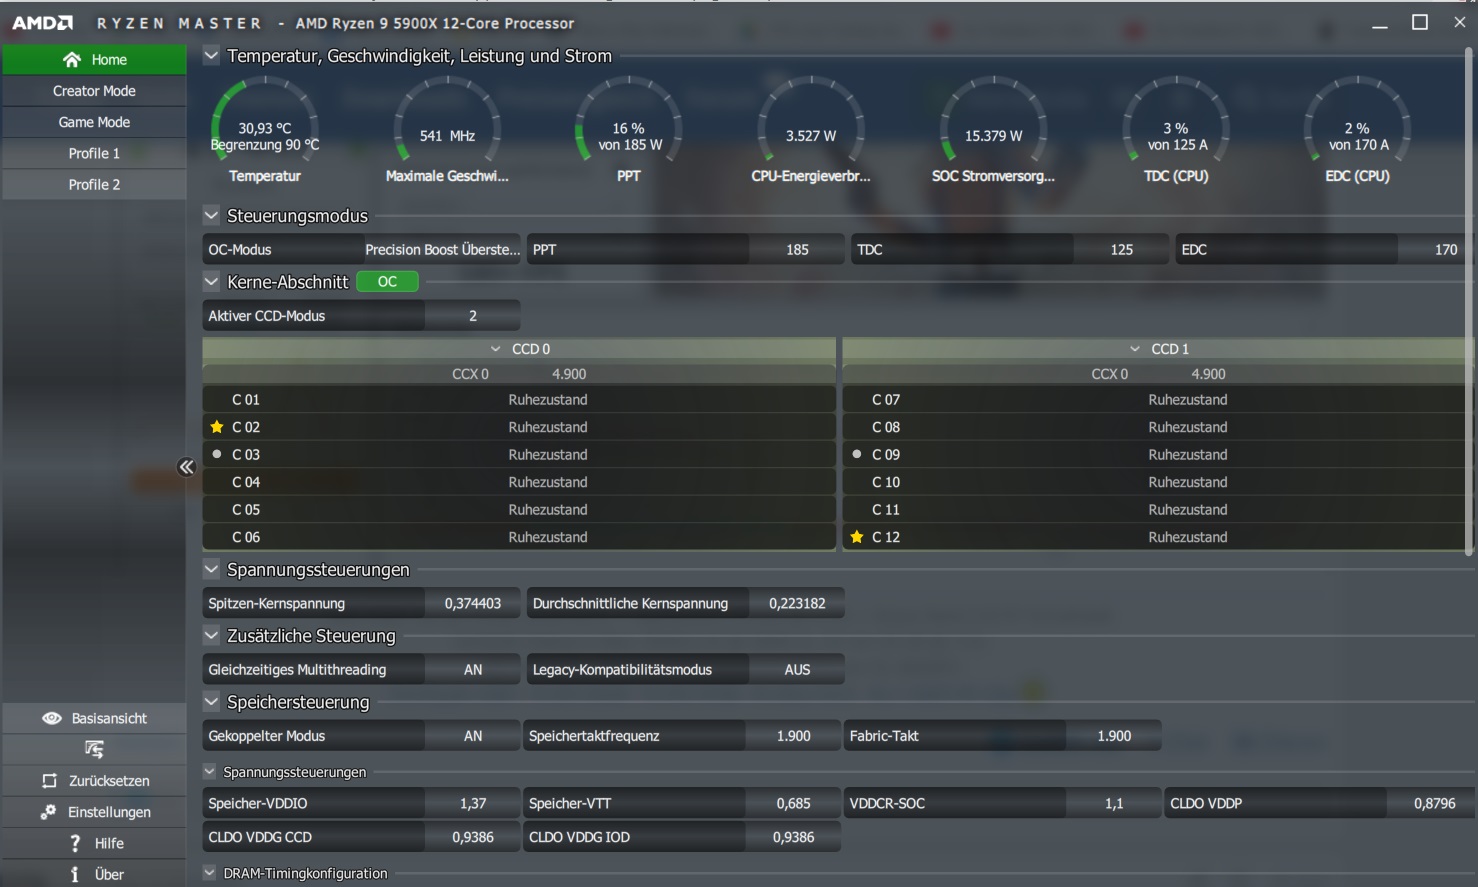Toggle Gleichzeitiges Multithreading AN value
The image size is (1478, 887).
[473, 670]
